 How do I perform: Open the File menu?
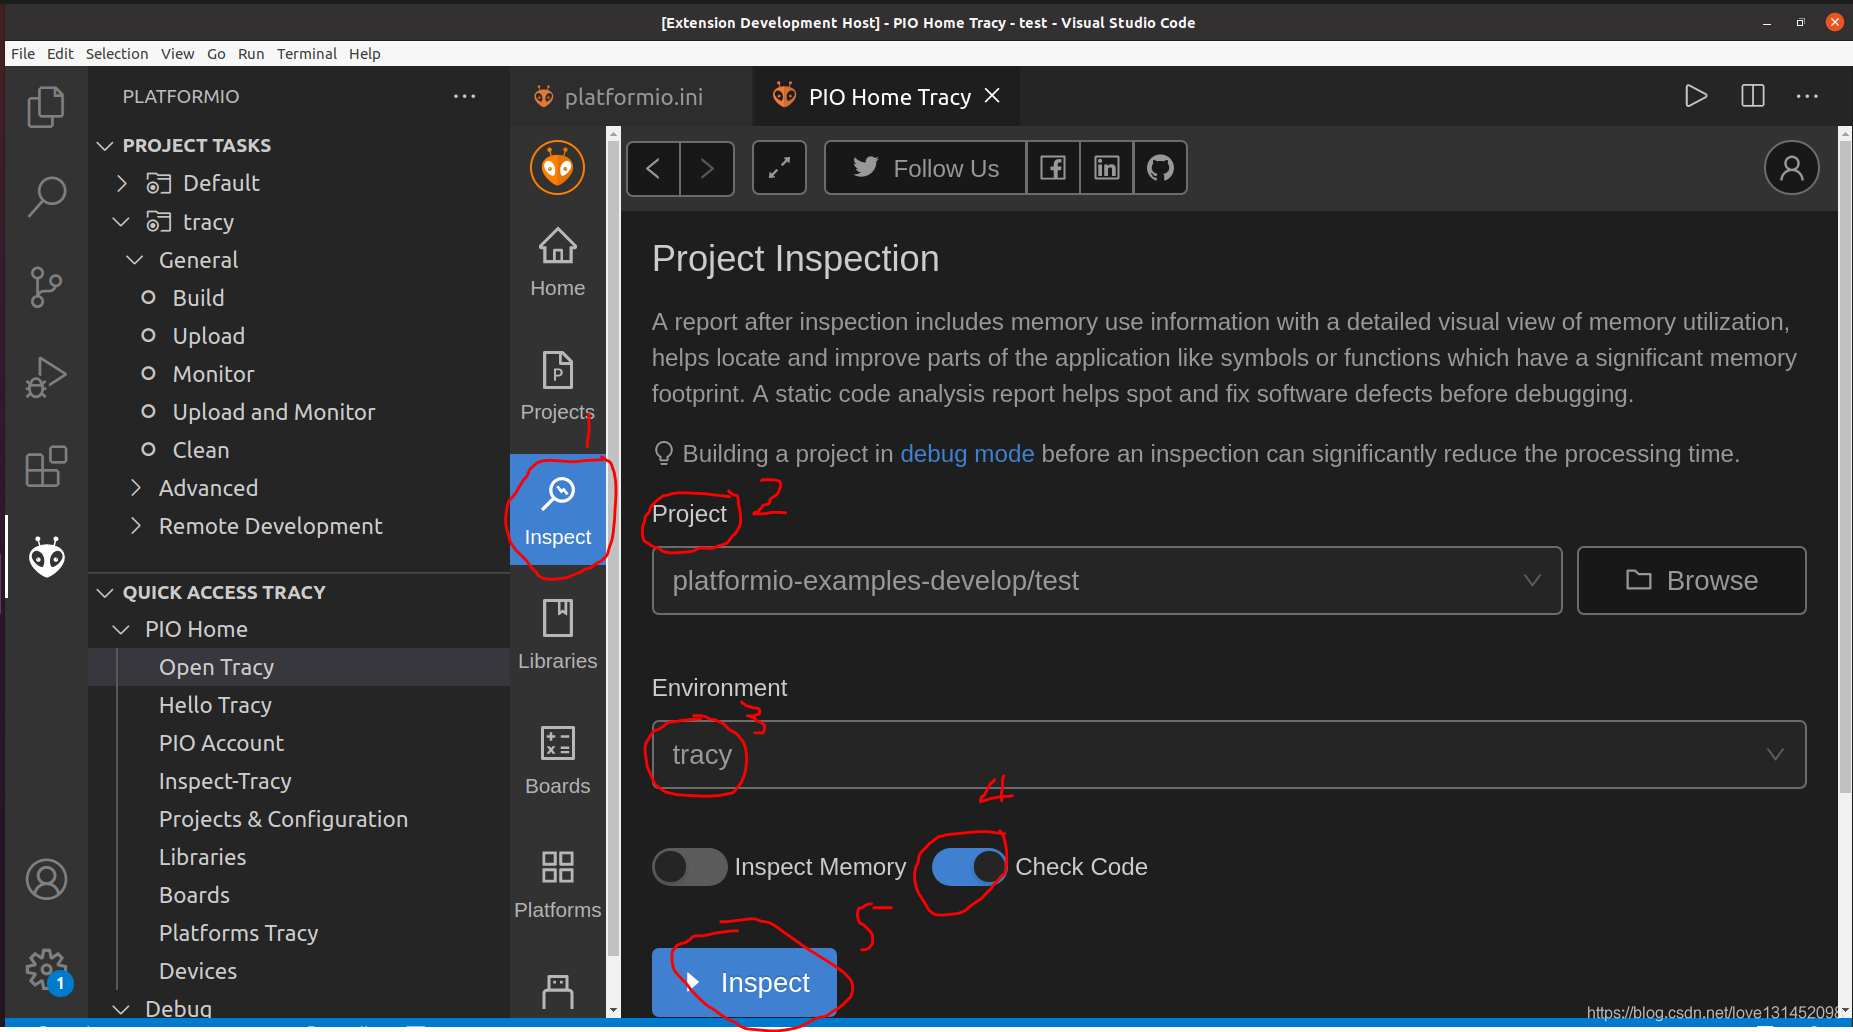click(23, 54)
